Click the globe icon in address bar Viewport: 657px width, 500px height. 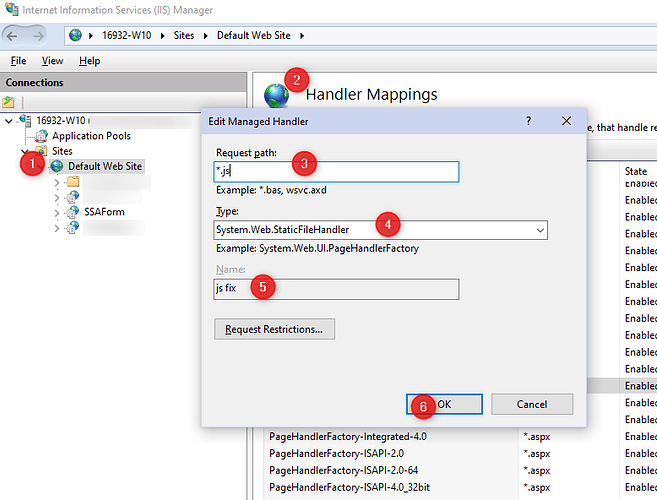[75, 35]
